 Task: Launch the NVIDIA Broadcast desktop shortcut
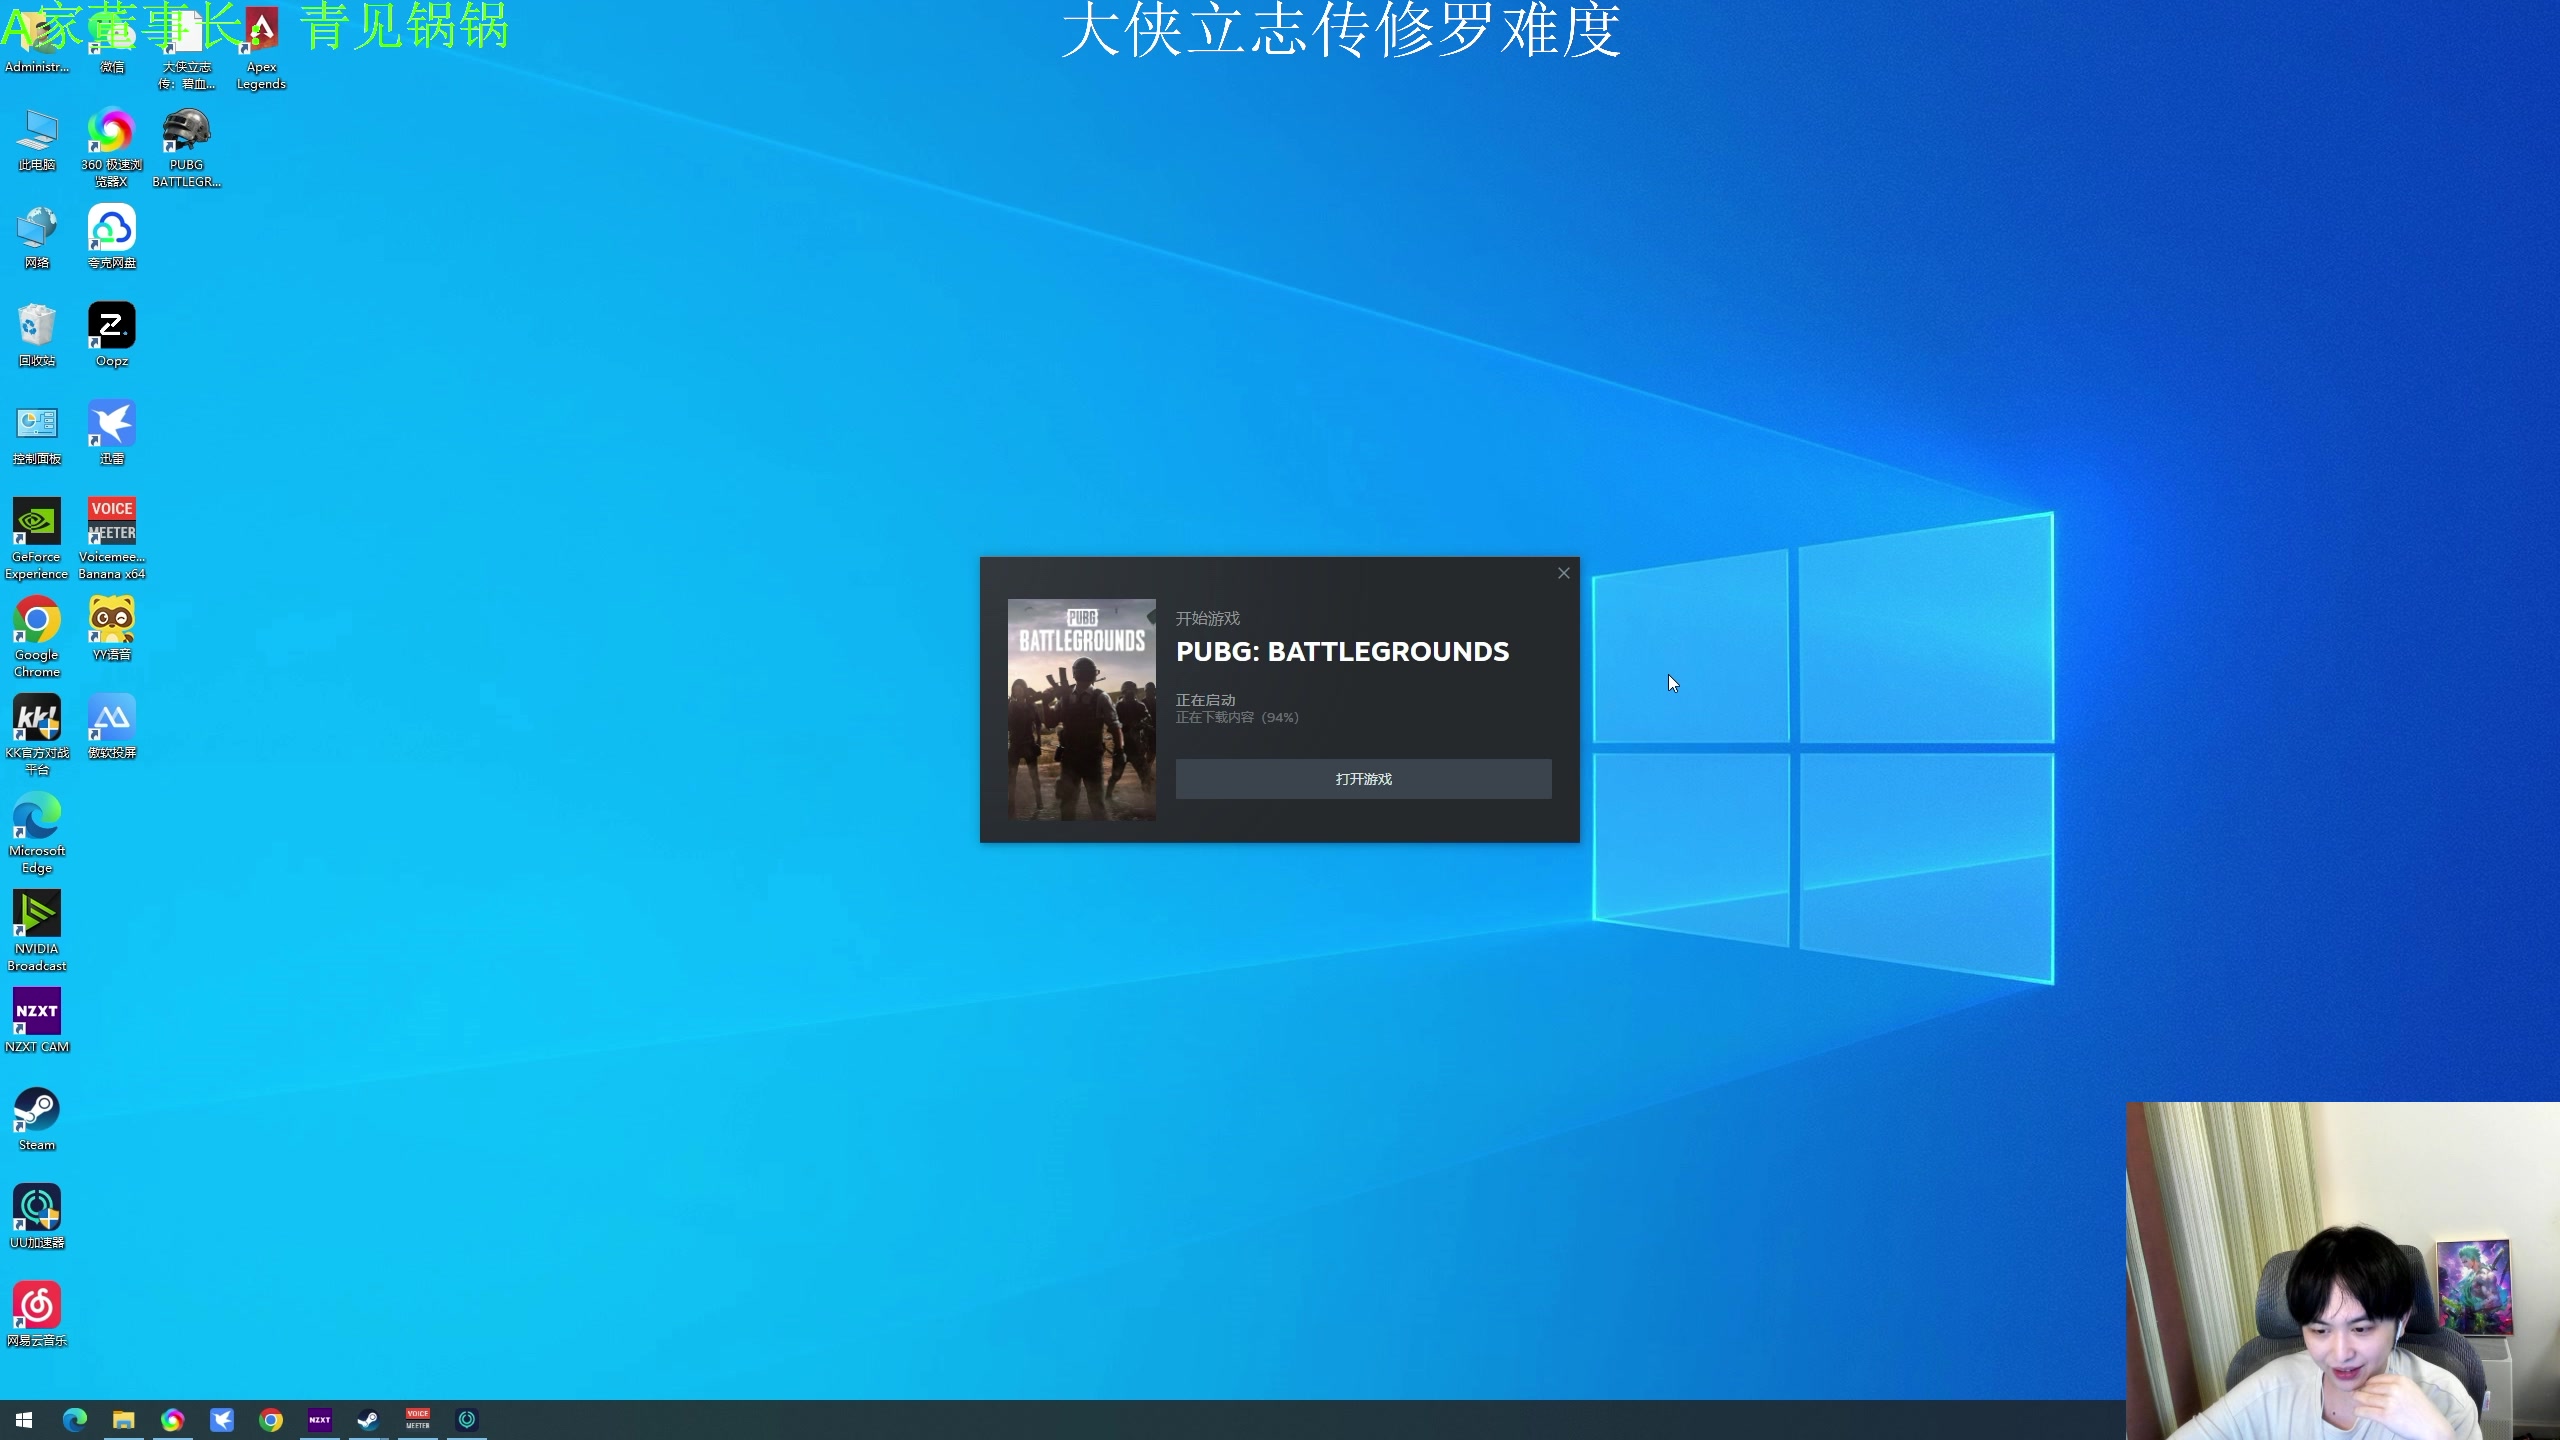pyautogui.click(x=37, y=932)
